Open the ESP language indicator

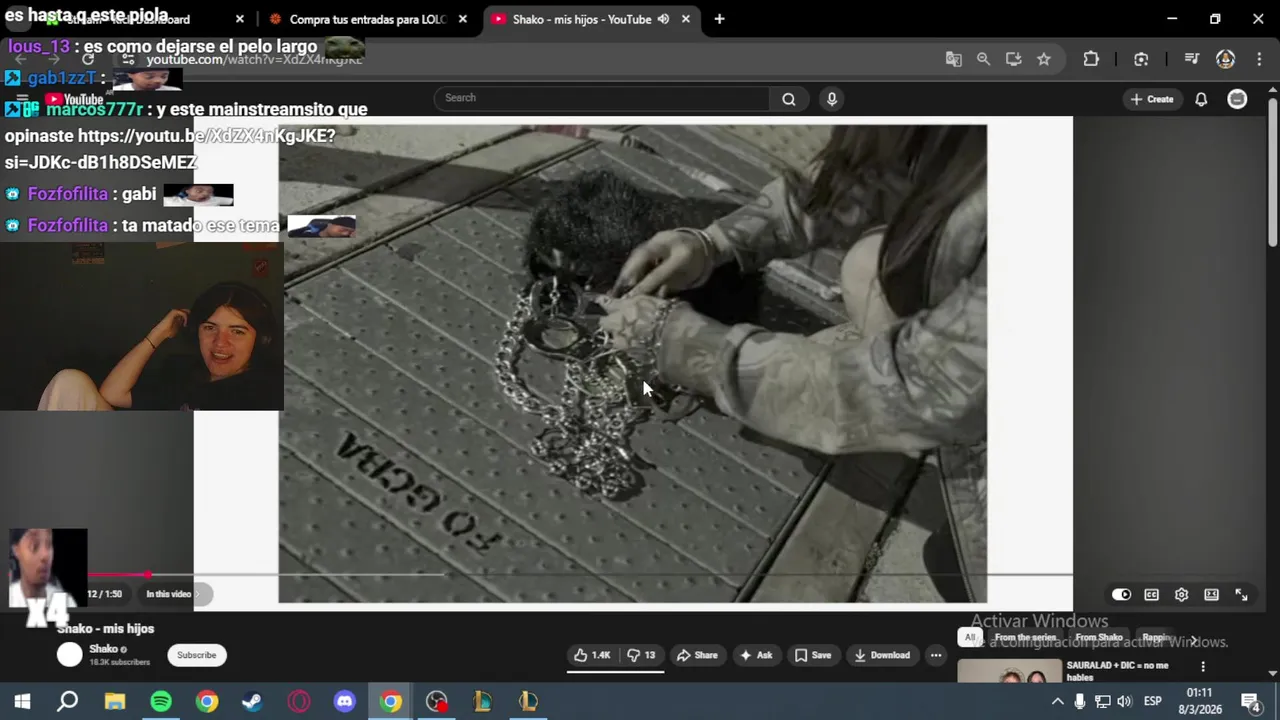pos(1152,701)
